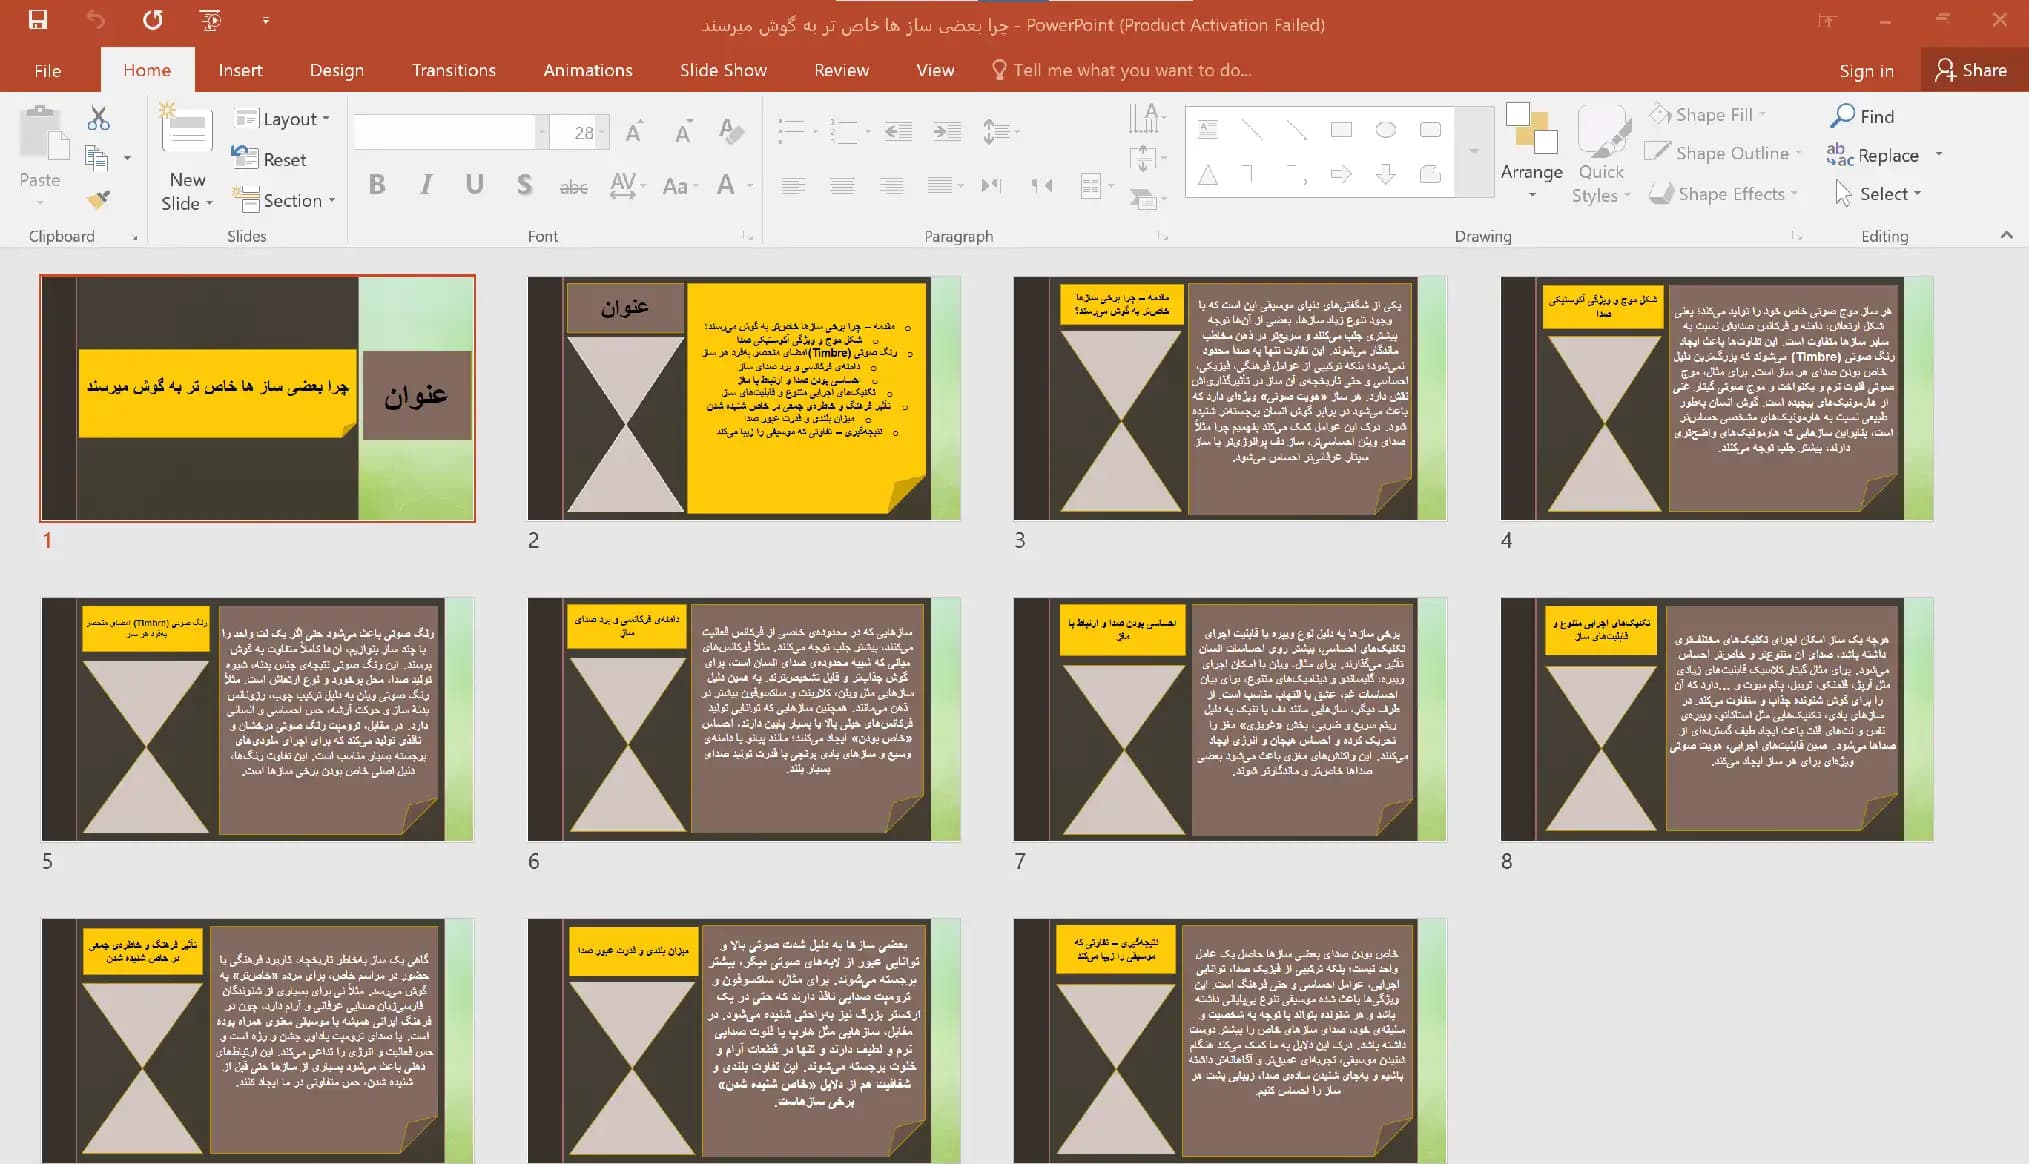The image size is (2029, 1164).
Task: Select the oval shape in shapes gallery
Action: point(1386,130)
